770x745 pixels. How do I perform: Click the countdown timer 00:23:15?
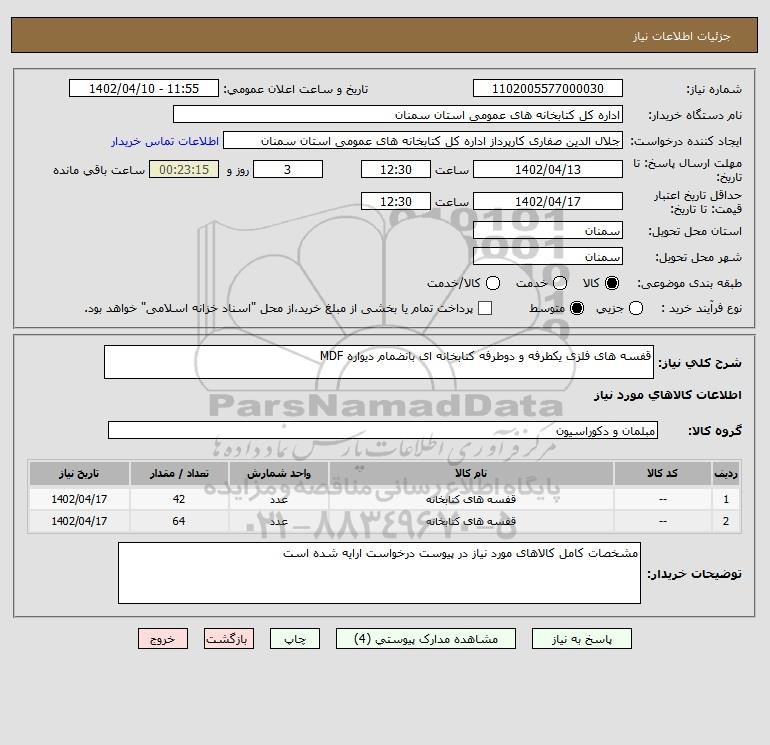pos(184,169)
